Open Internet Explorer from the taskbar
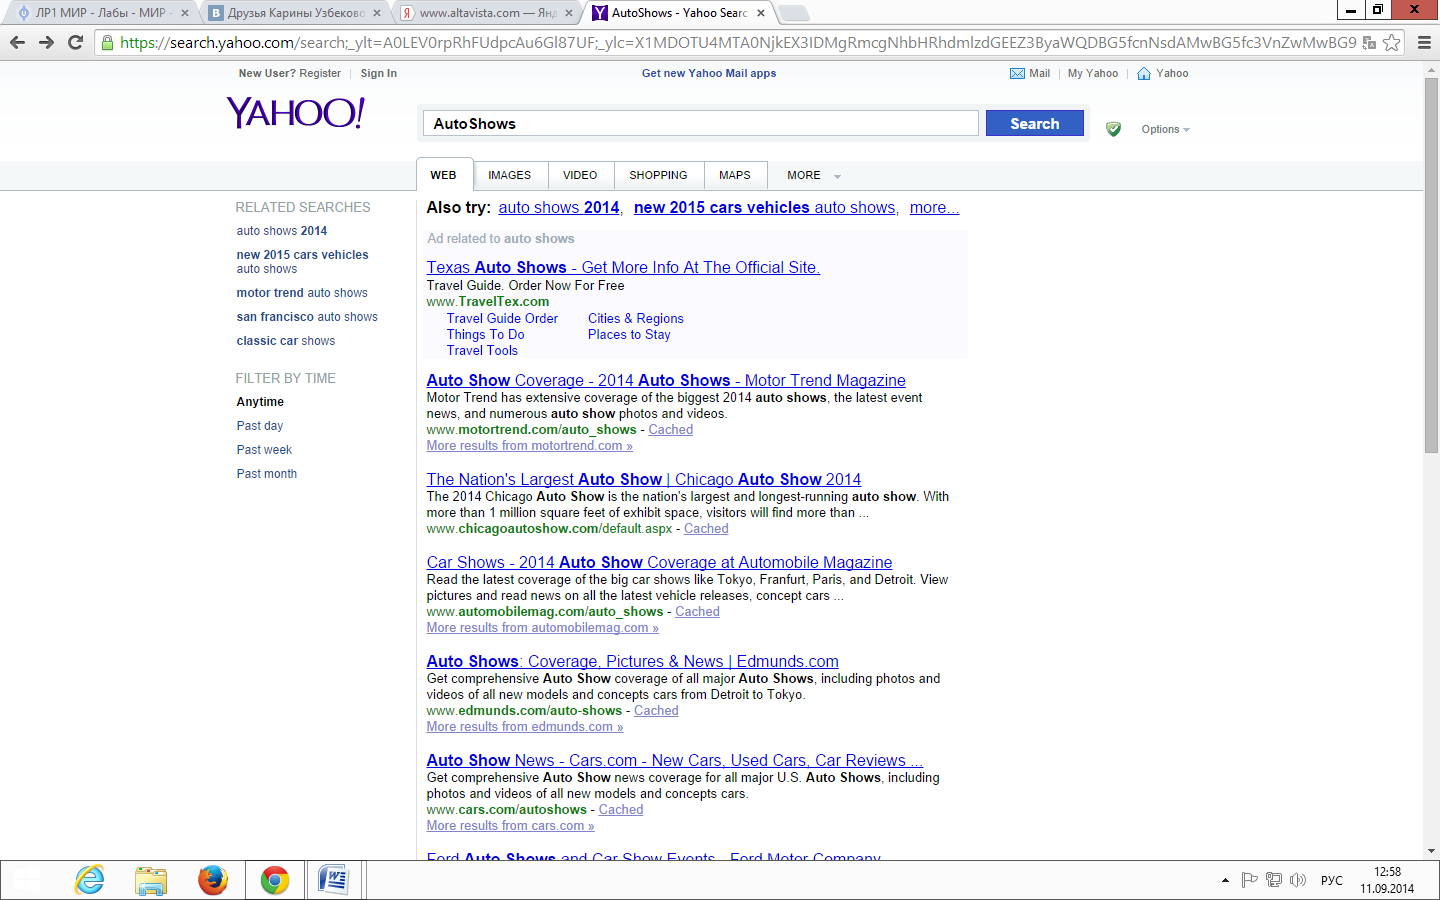Screen dimensions: 1440x900 coord(89,880)
